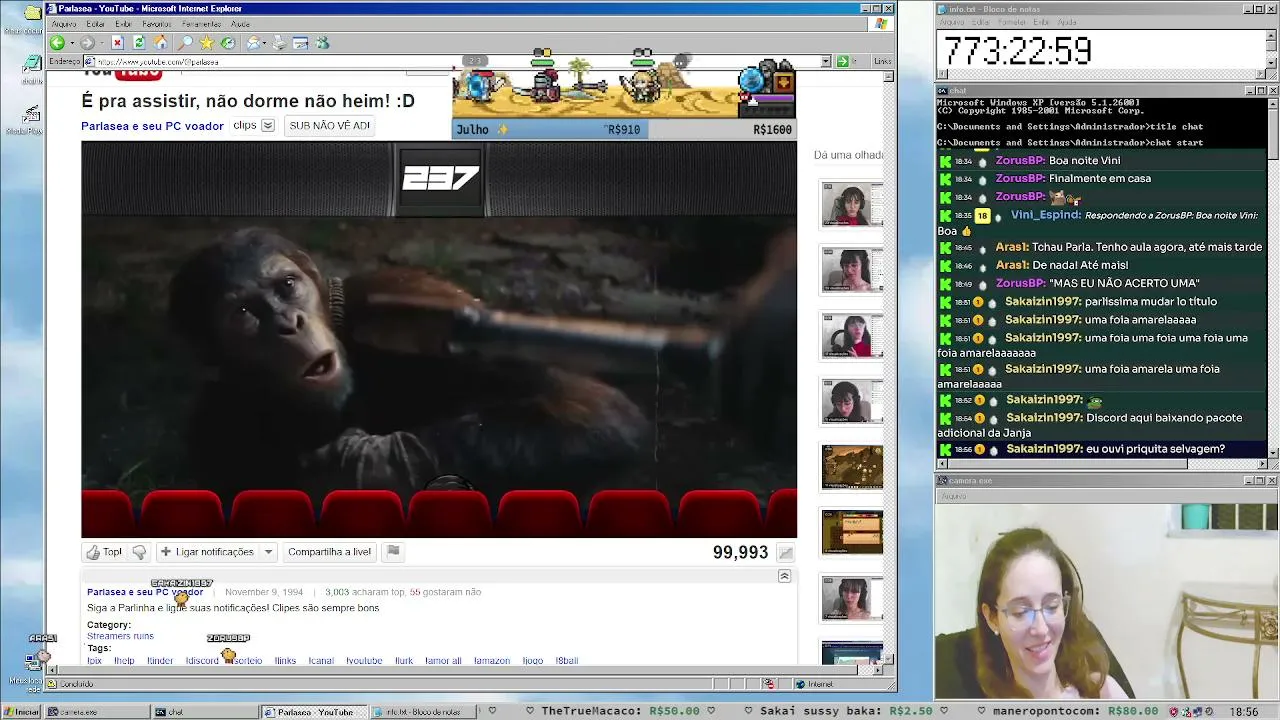Click the !amazon tag link
This screenshot has width=1280, height=720.
coord(491,661)
